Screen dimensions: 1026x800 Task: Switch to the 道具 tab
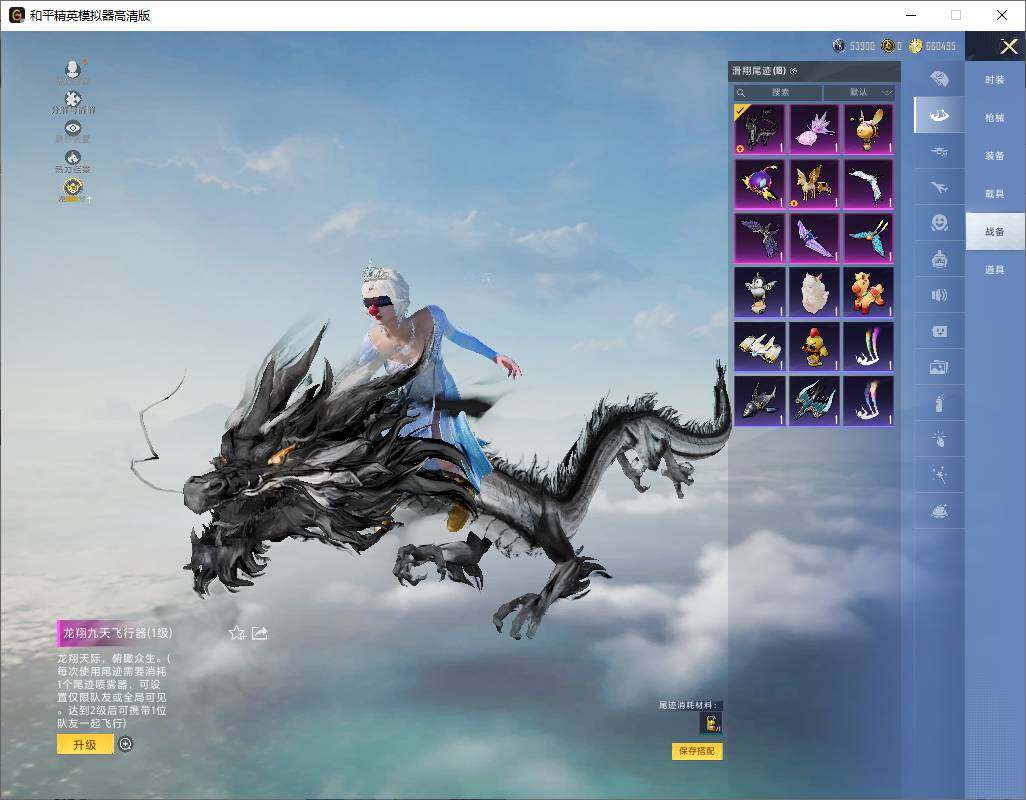tap(995, 270)
